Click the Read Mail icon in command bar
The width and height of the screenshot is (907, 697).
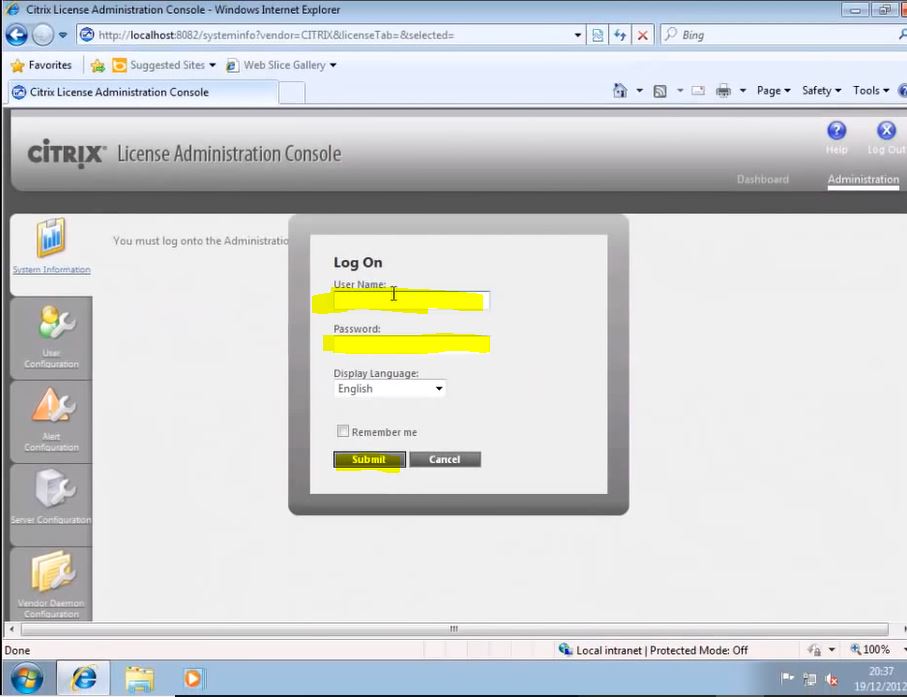point(699,90)
